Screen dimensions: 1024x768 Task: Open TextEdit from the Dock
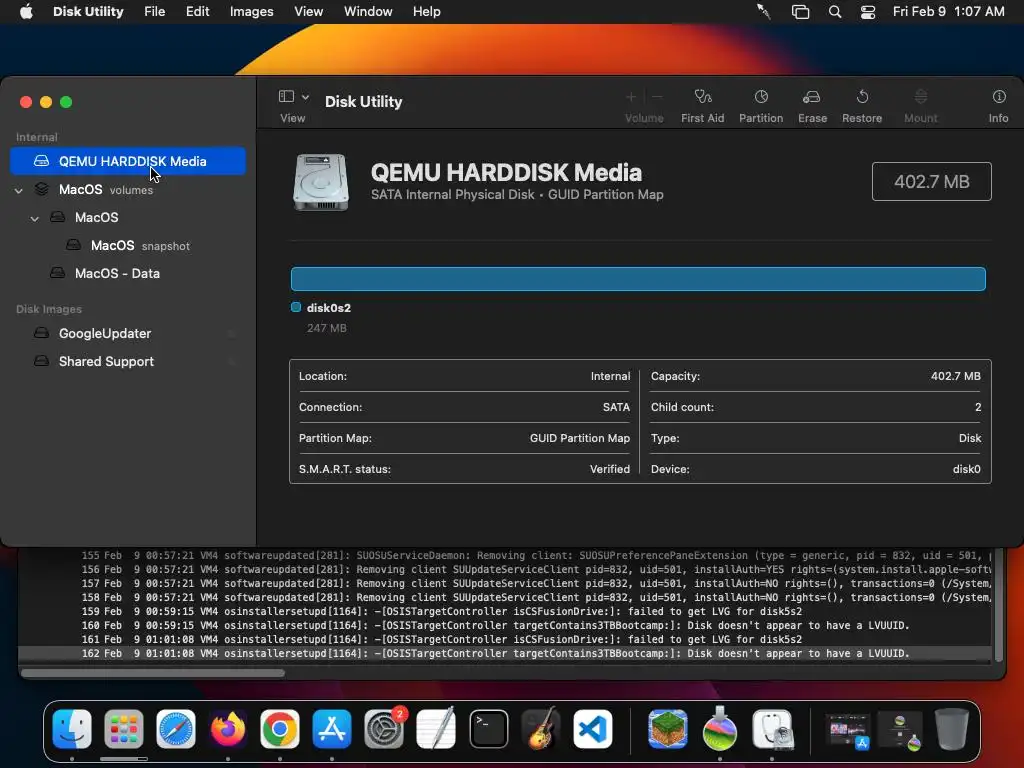tap(436, 729)
